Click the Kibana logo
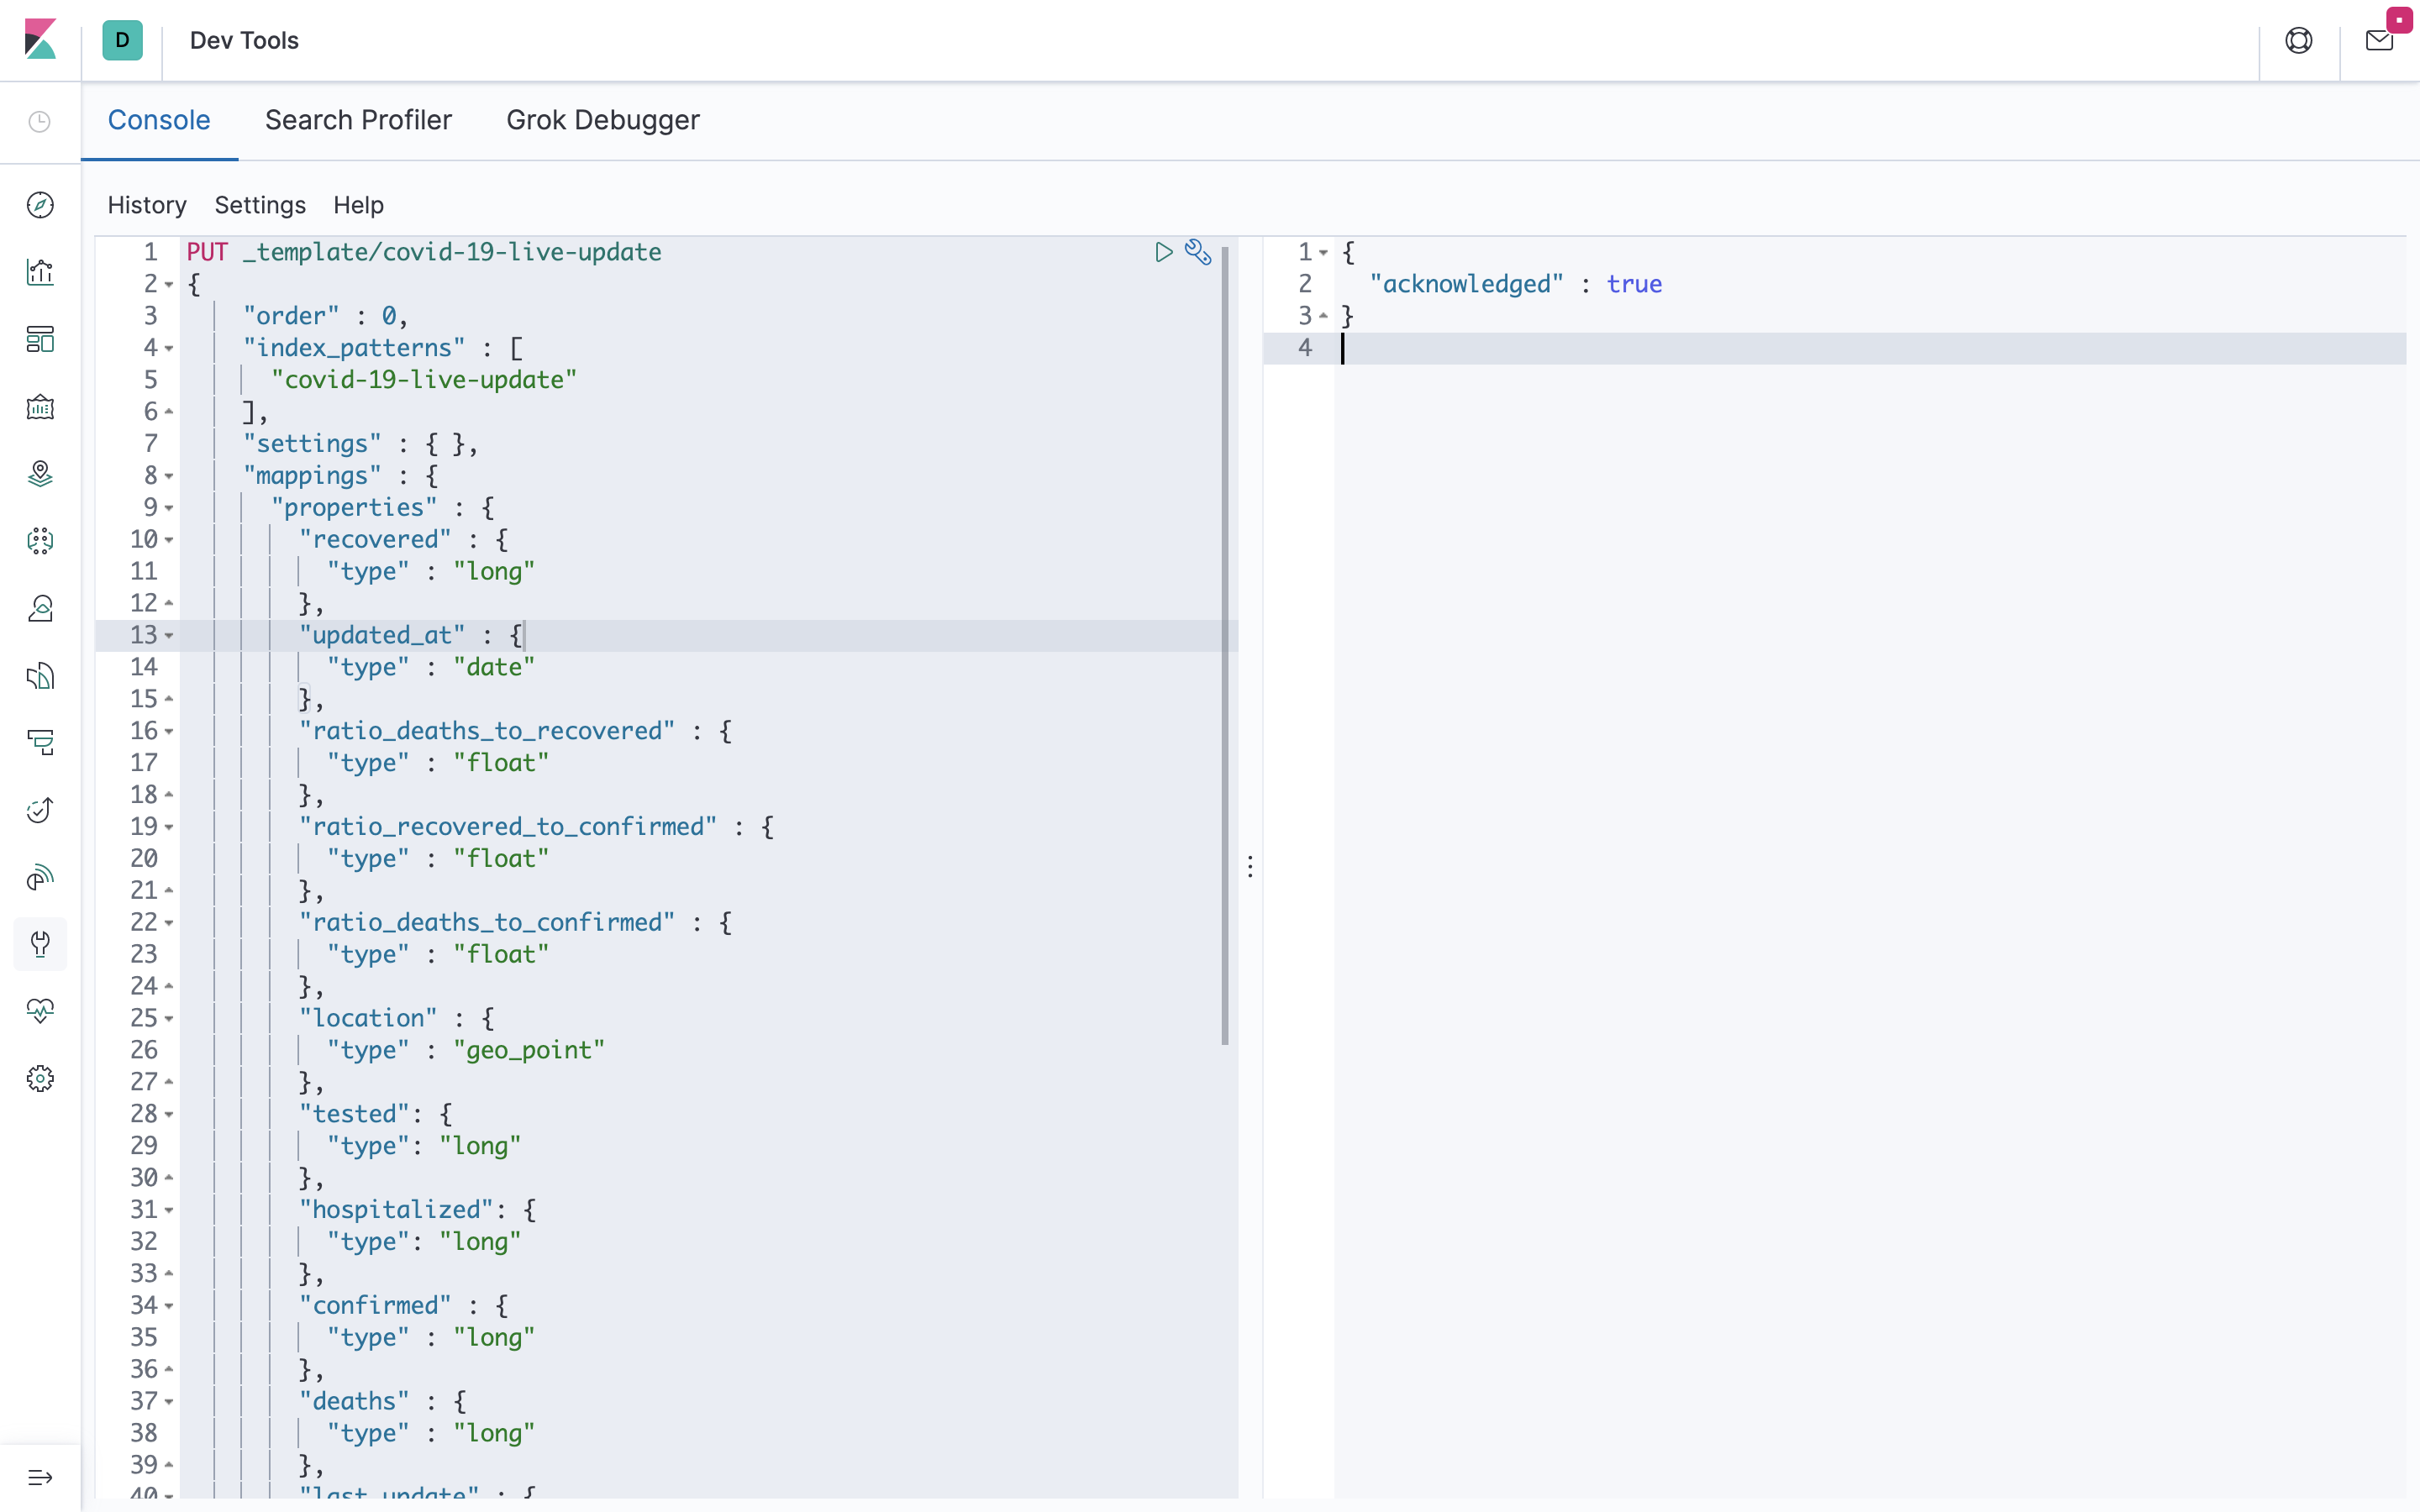The image size is (2420, 1512). [40, 40]
